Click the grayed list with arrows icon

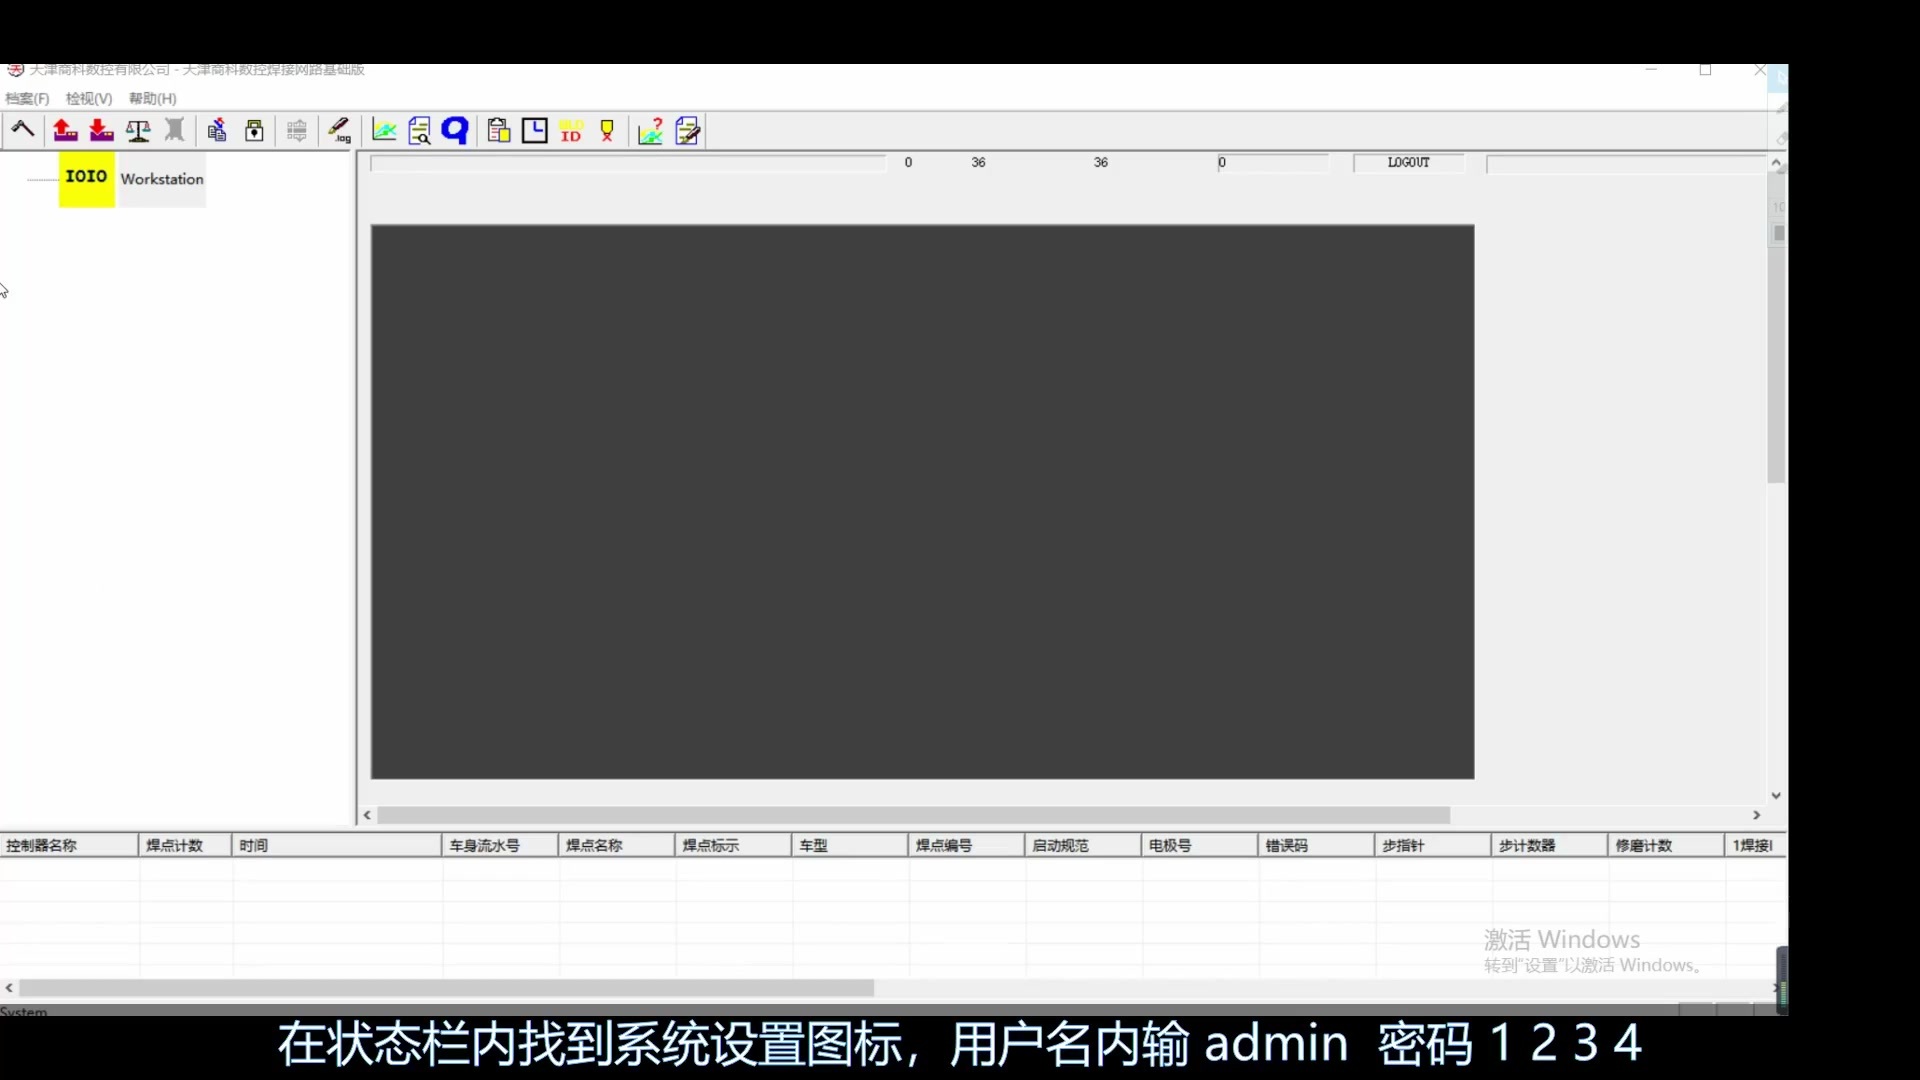[297, 130]
